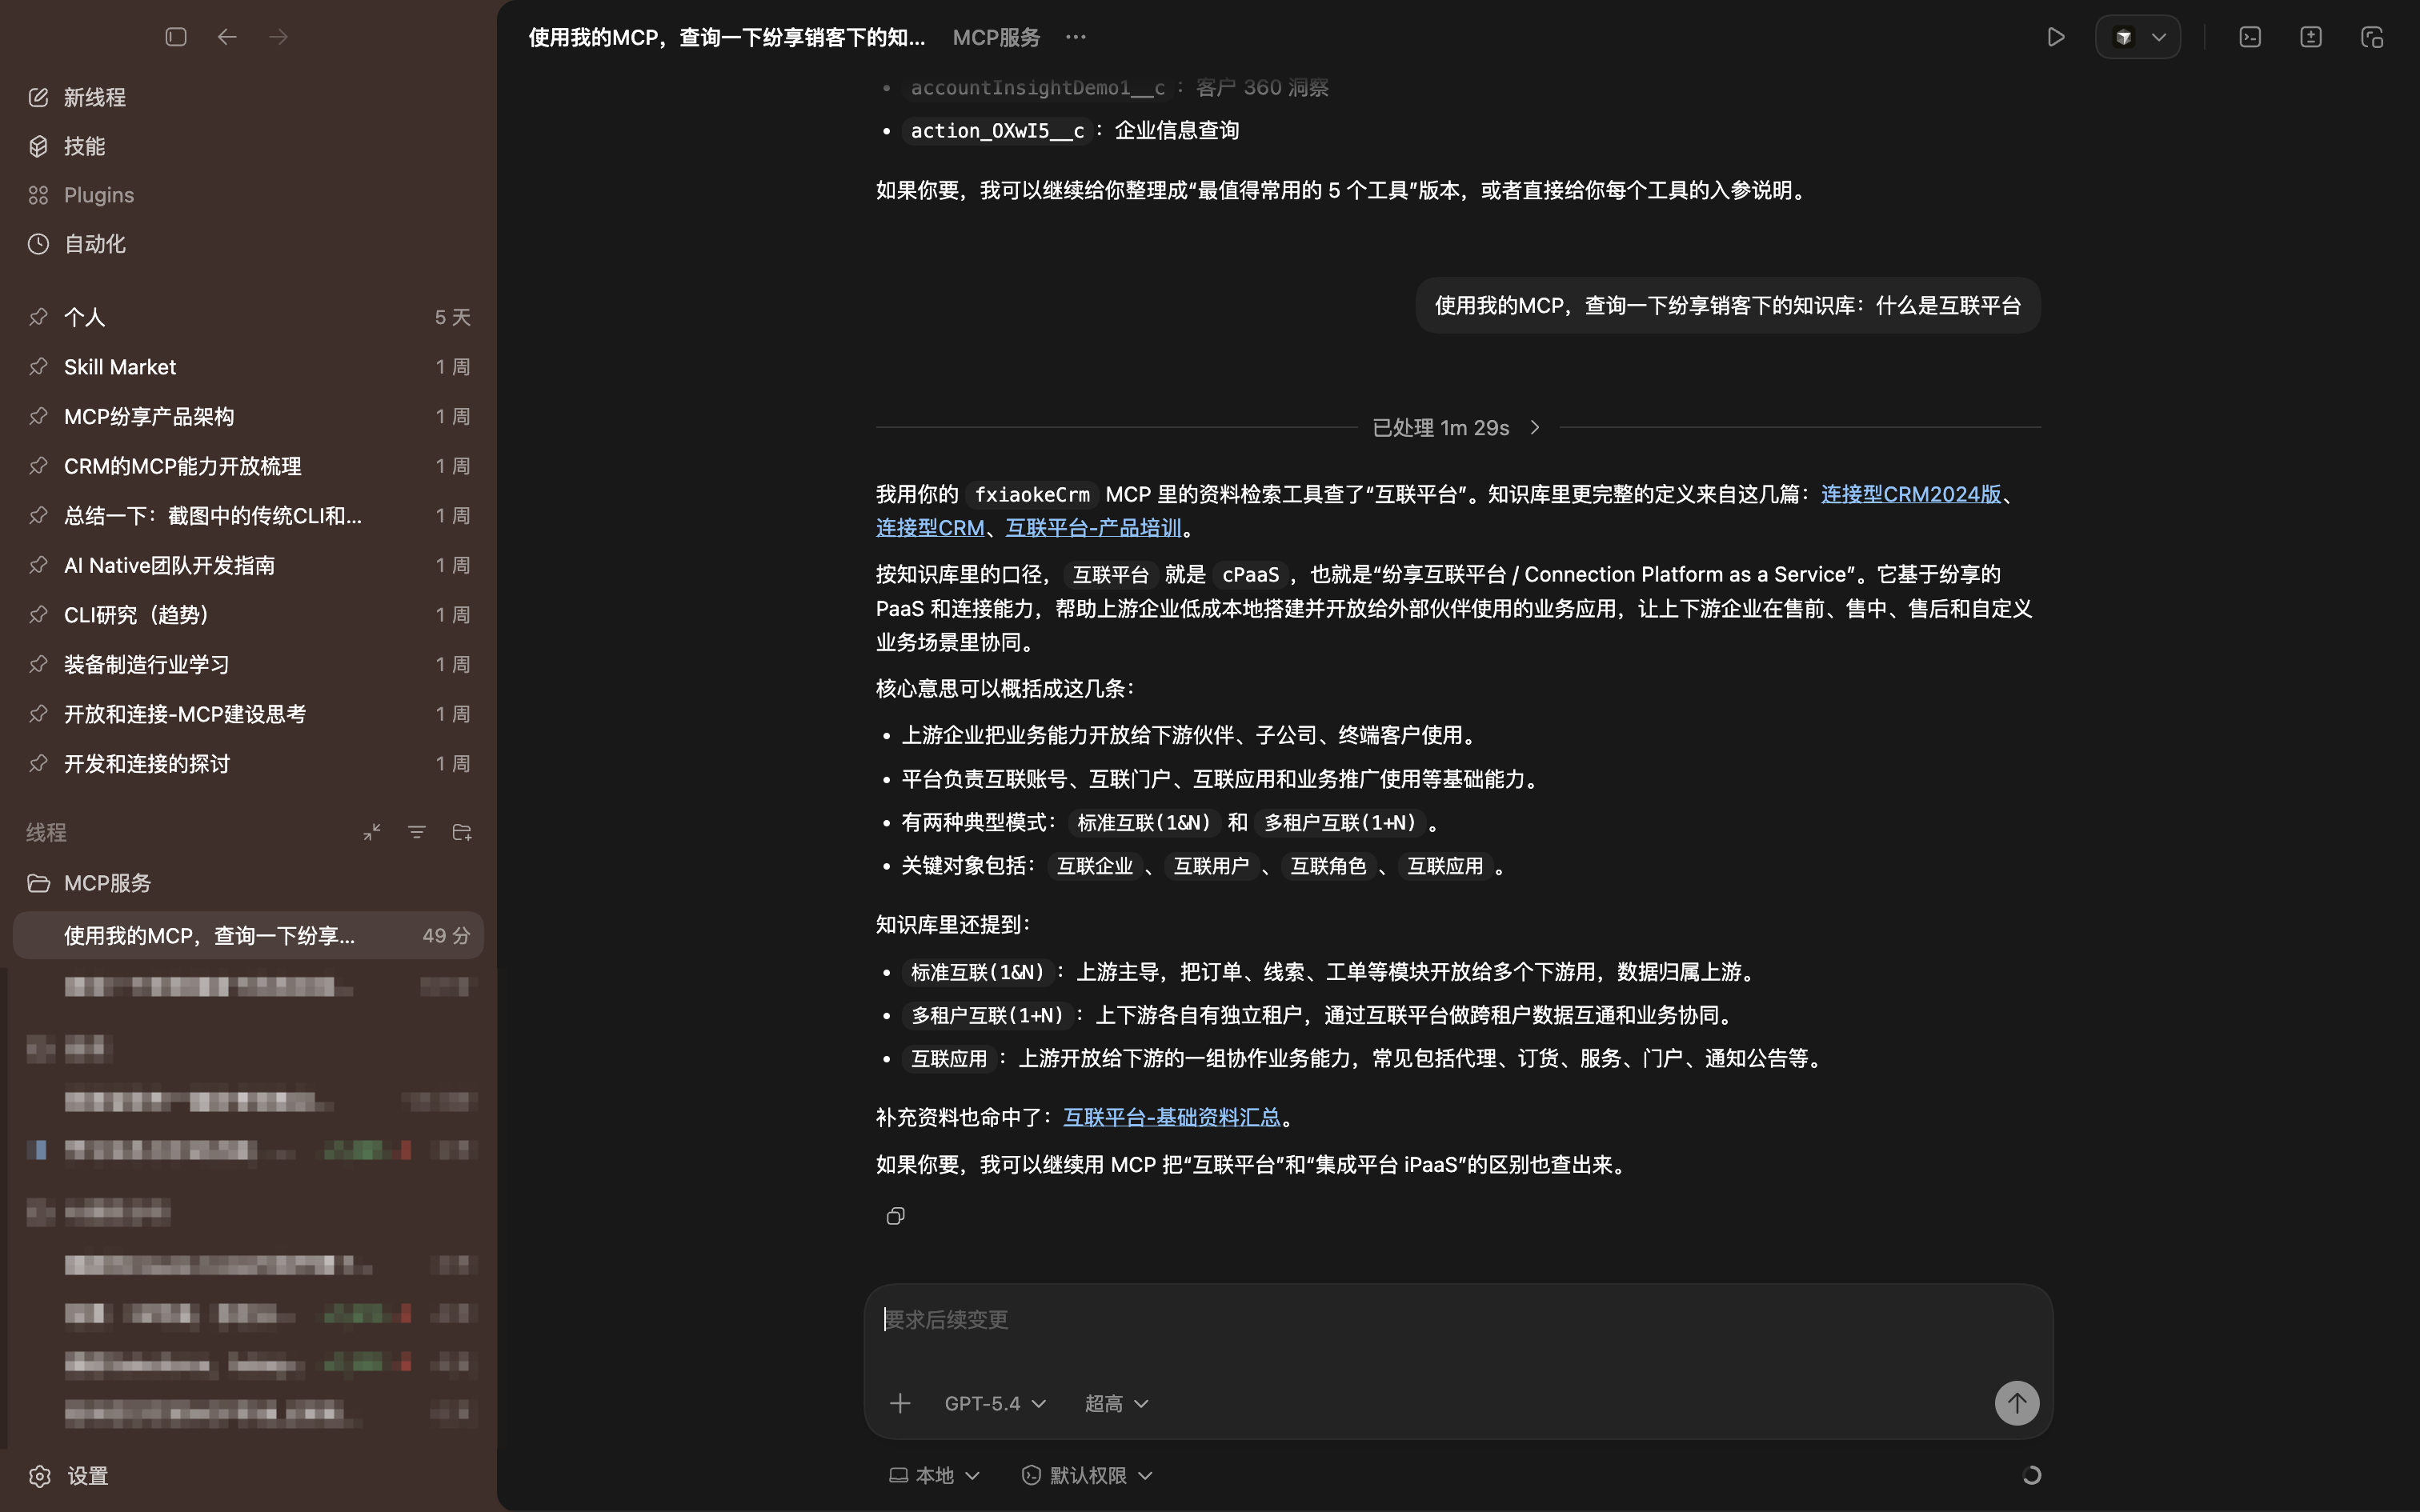Collapse all threads icon beside 线程
Viewport: 2420px width, 1512px height.
coord(372,832)
